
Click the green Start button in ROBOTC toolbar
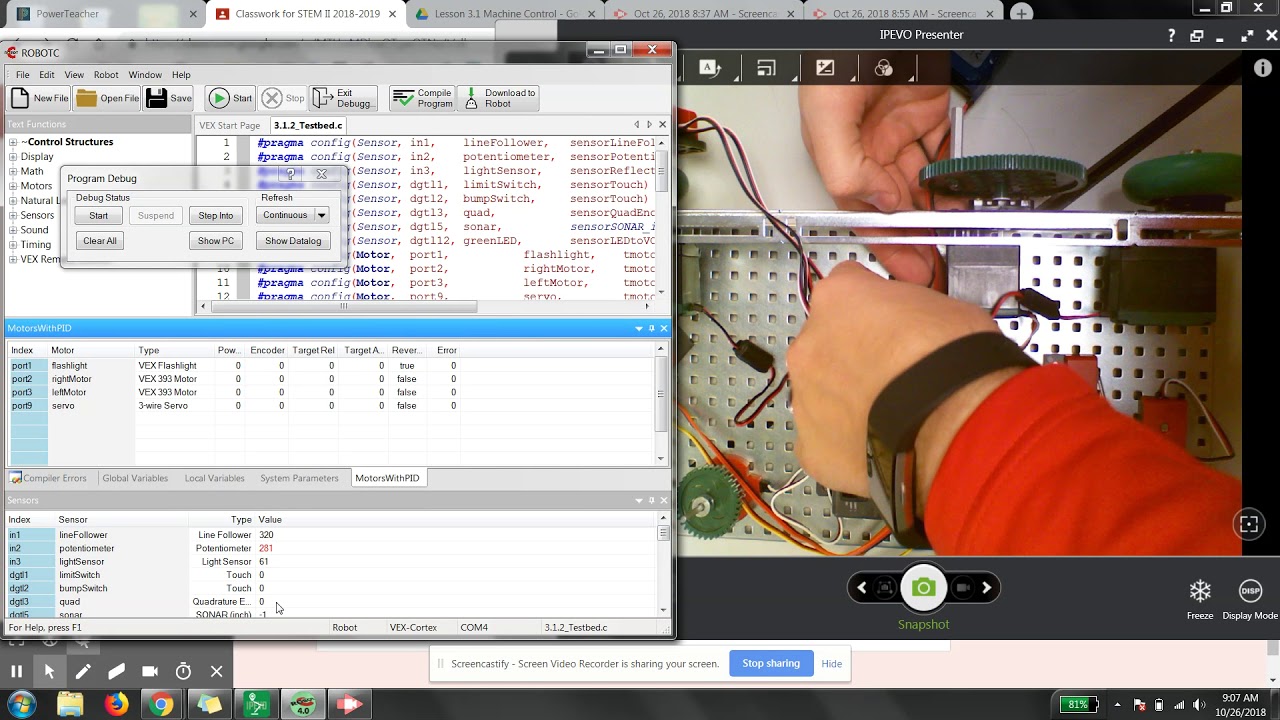click(230, 98)
